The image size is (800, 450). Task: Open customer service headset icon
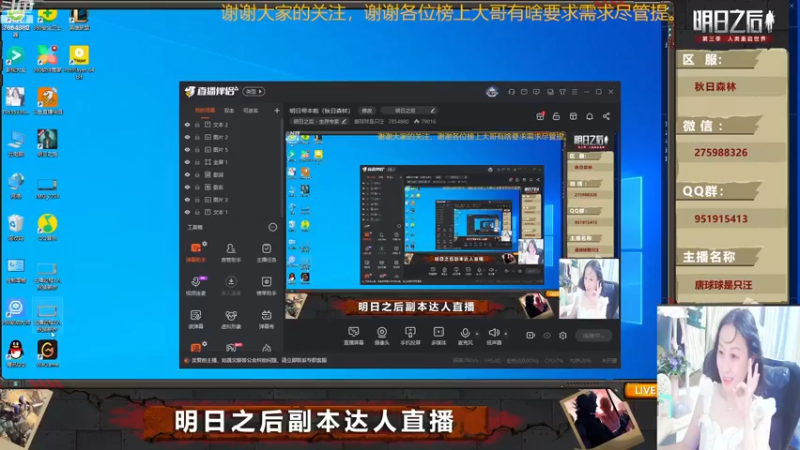[x=511, y=92]
